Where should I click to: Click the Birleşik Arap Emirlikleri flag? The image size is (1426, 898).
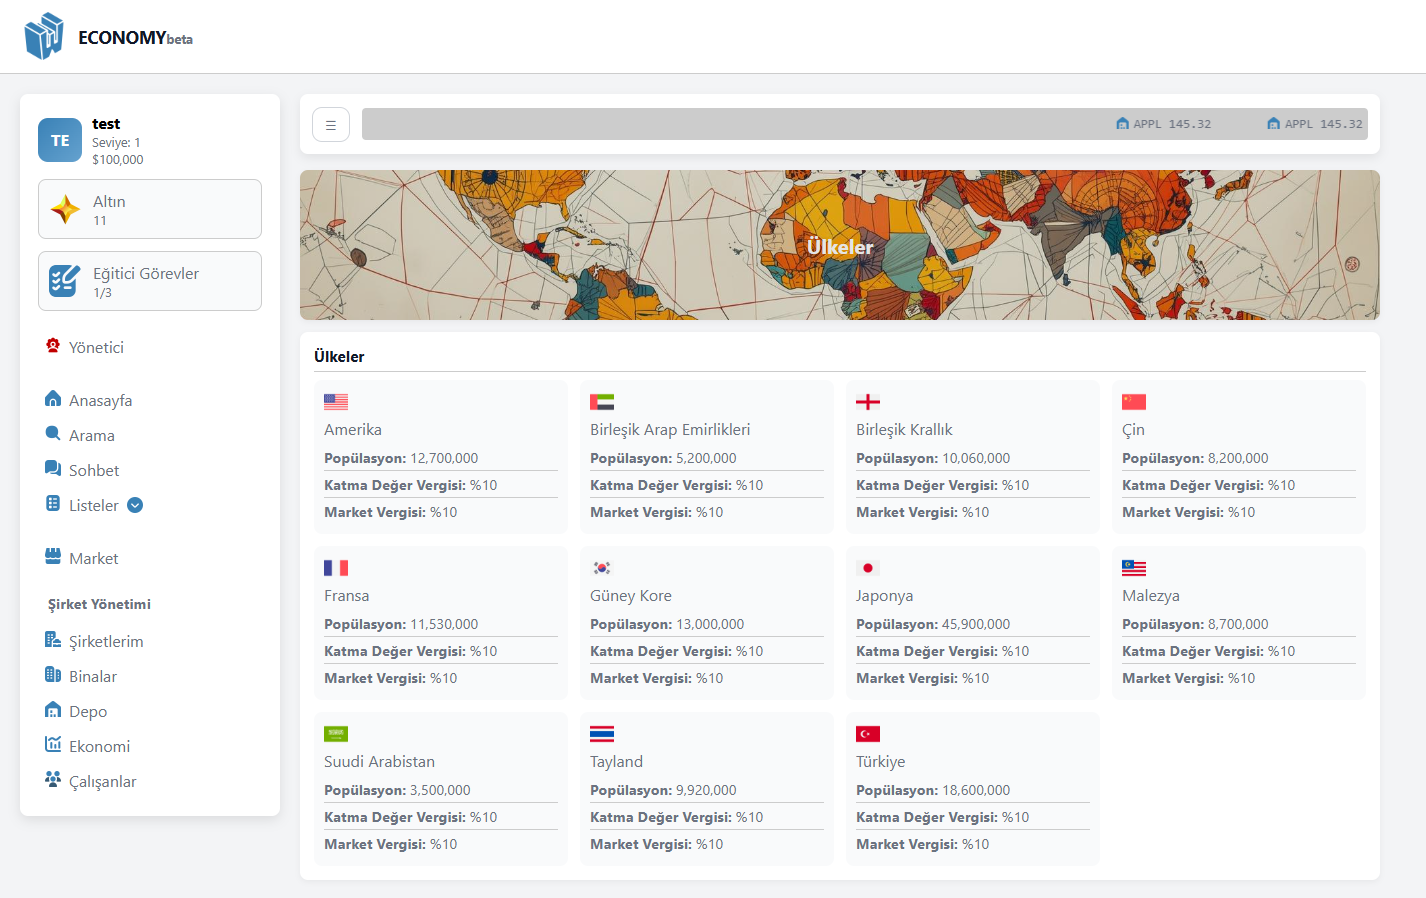[x=602, y=402]
